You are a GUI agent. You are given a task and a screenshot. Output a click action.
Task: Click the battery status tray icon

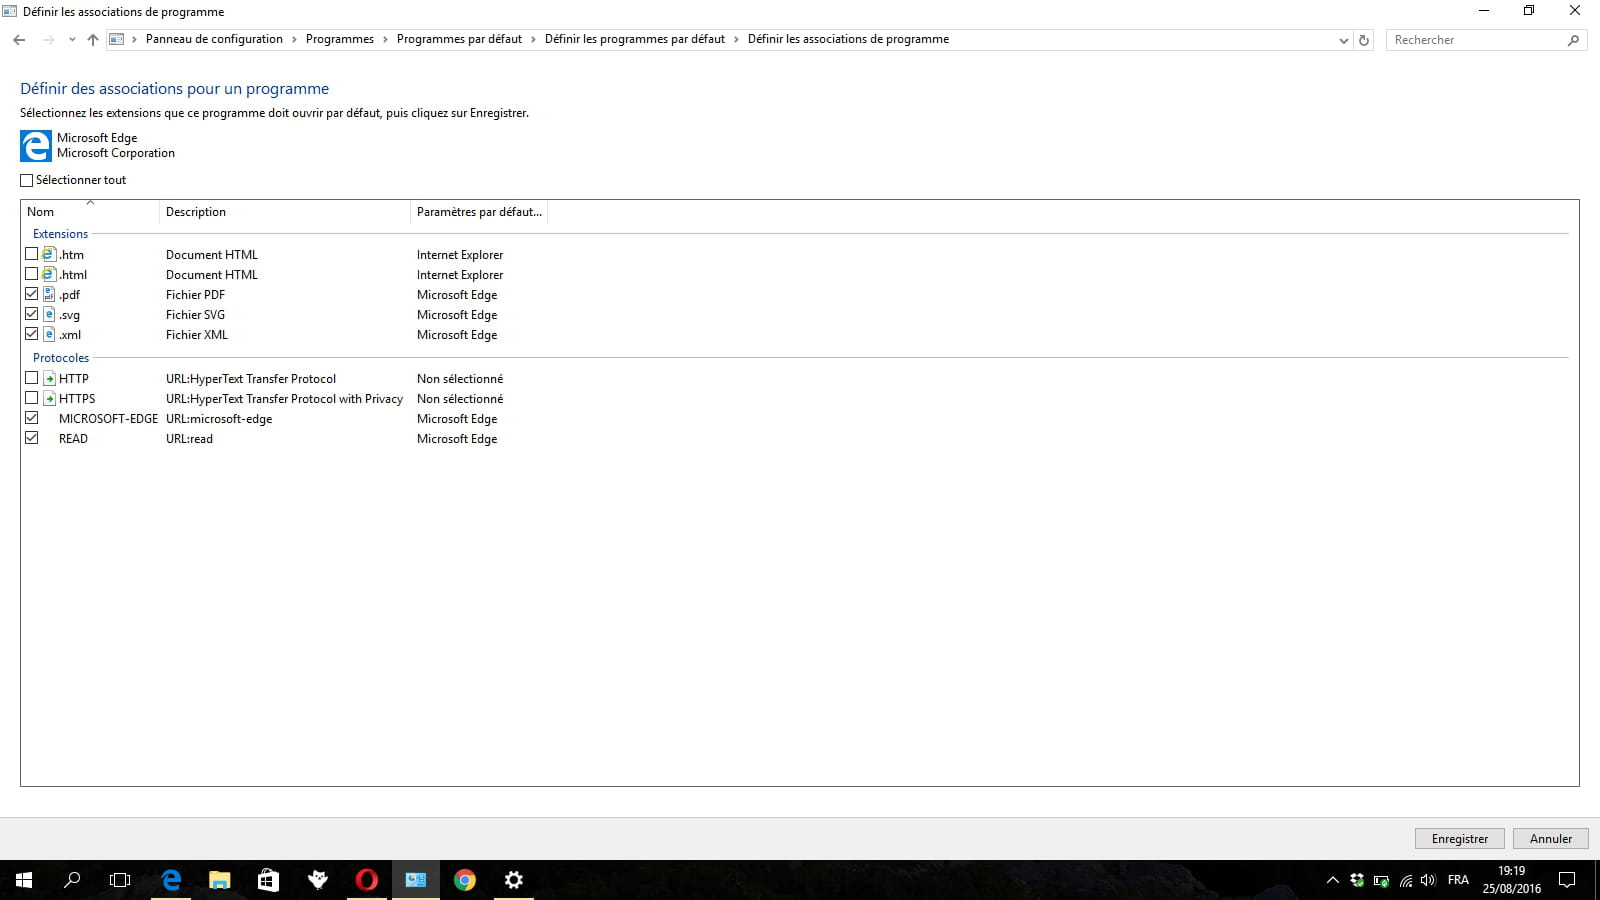point(1381,880)
